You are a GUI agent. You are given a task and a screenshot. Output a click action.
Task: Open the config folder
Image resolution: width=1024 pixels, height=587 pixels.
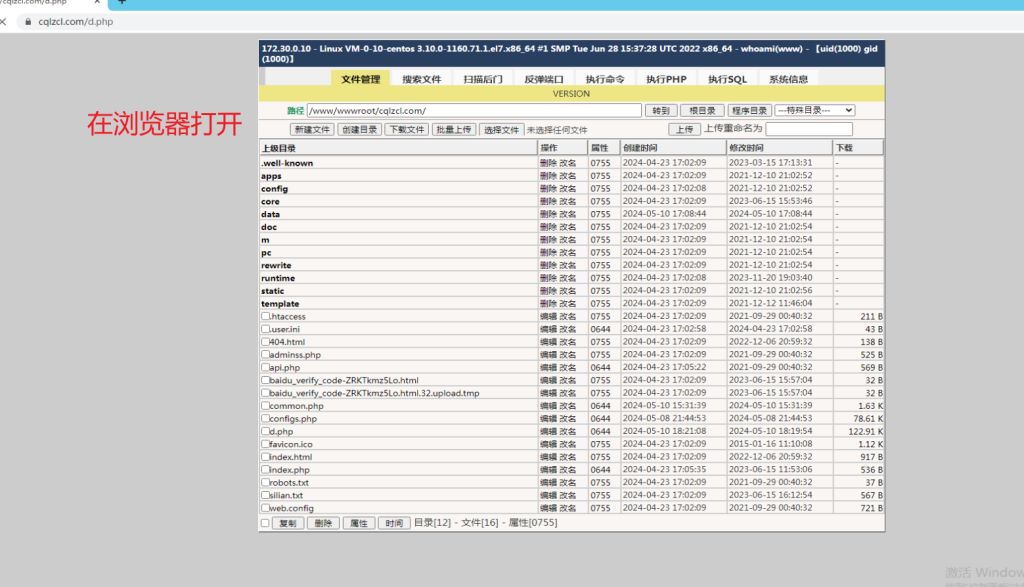point(274,189)
